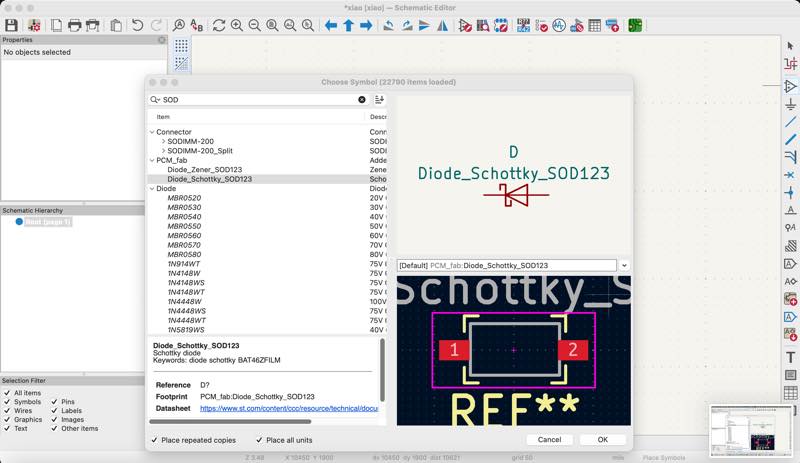Screen dimensions: 800x463
Task: Clear the SOD search text
Action: [362, 100]
